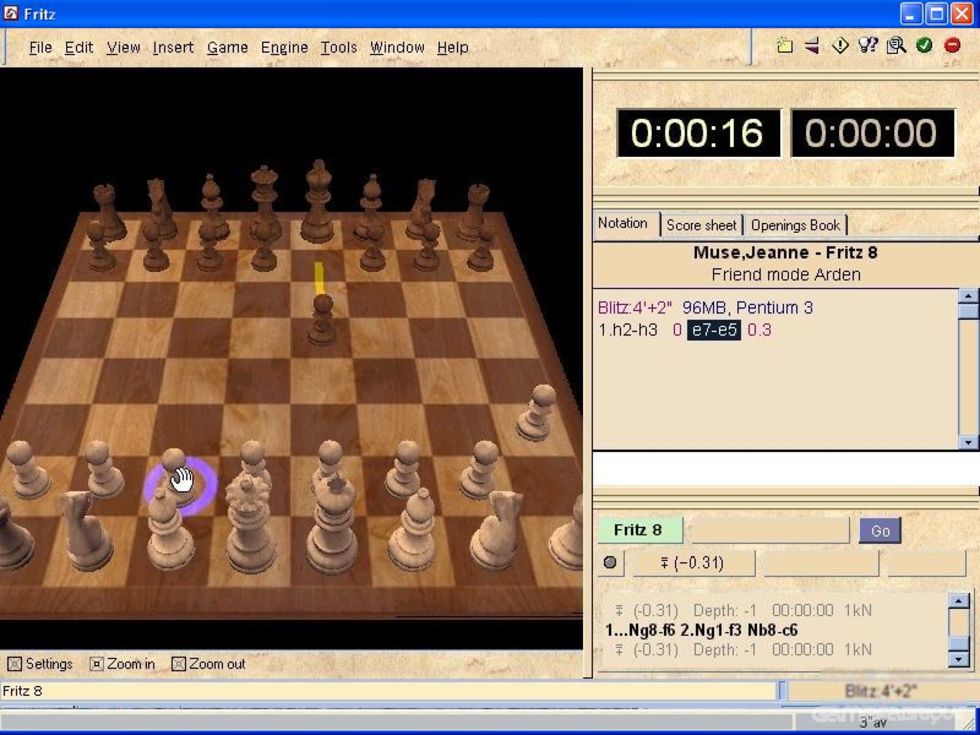Image resolution: width=980 pixels, height=735 pixels.
Task: Click the engine evaluation (-0.31) button
Action: point(692,562)
